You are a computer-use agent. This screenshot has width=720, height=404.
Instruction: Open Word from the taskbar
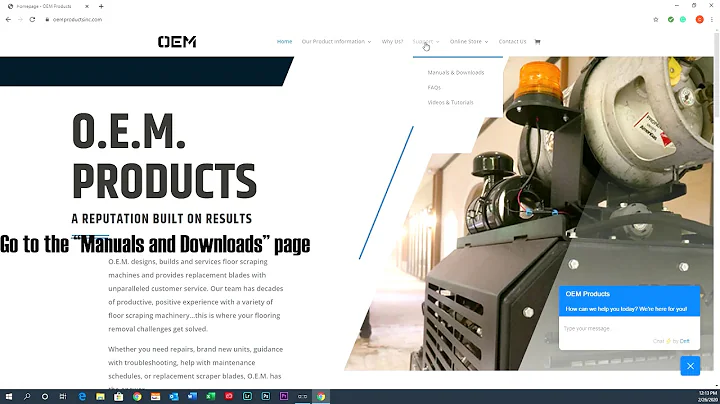tap(192, 396)
